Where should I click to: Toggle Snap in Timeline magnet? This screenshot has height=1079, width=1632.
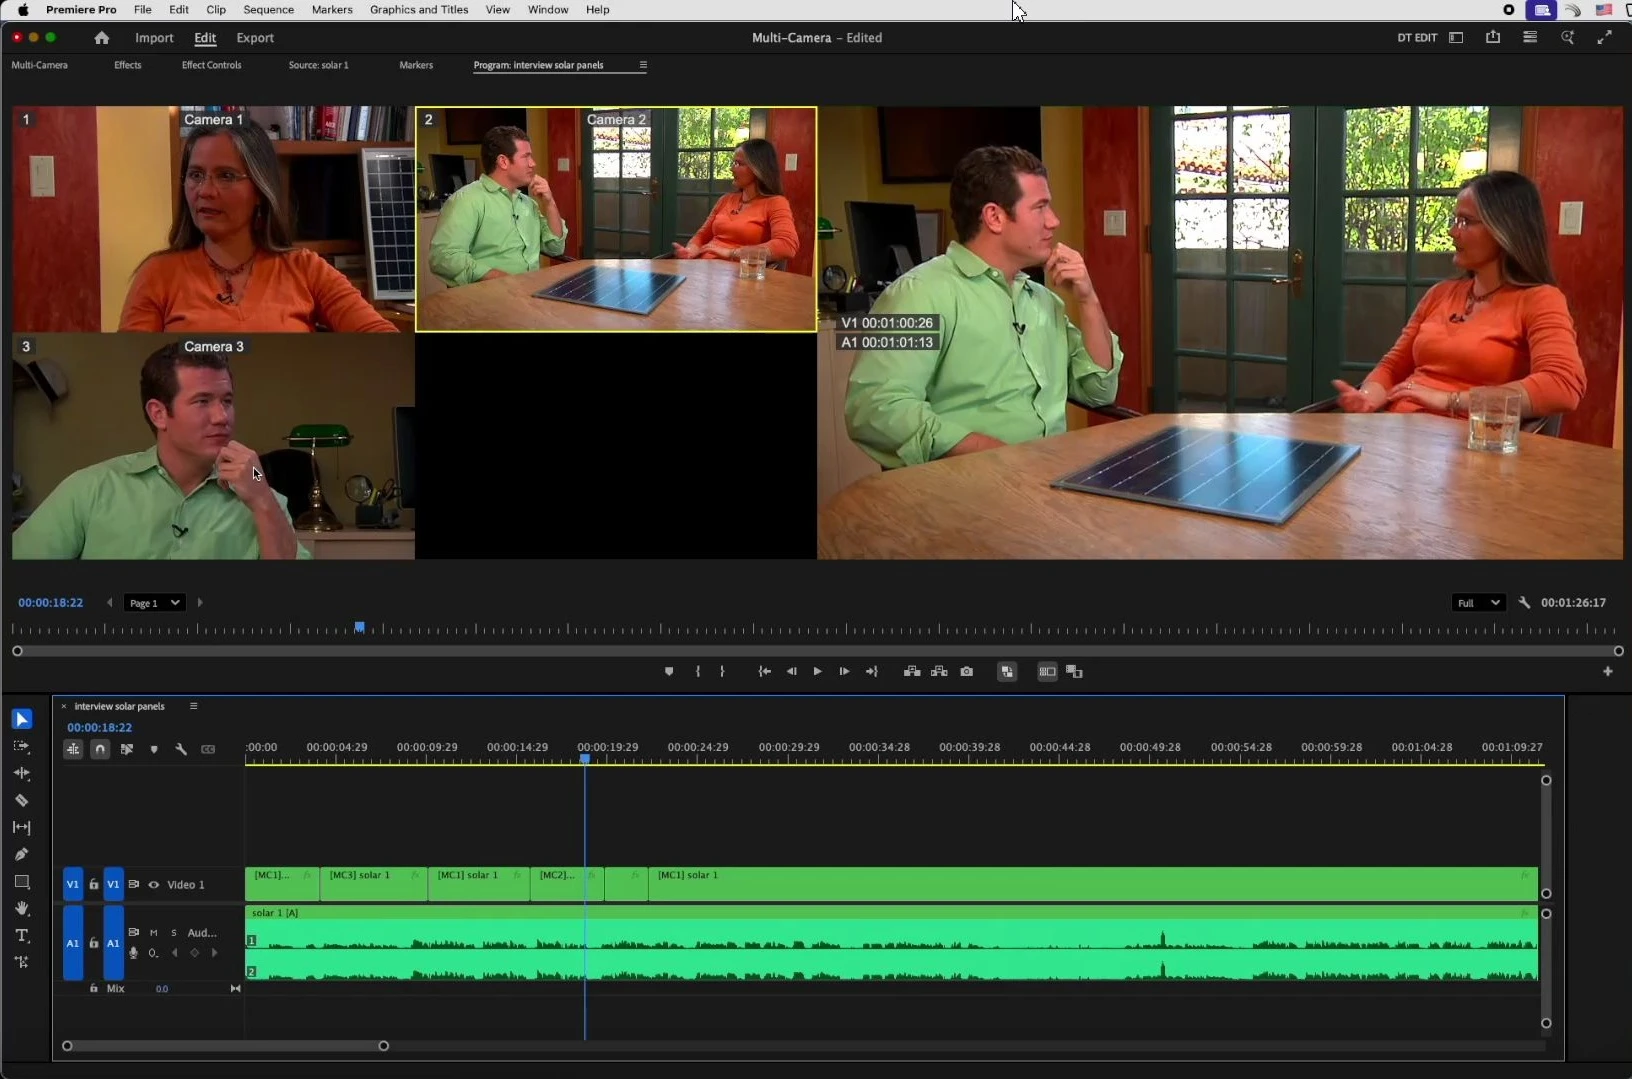click(x=100, y=749)
